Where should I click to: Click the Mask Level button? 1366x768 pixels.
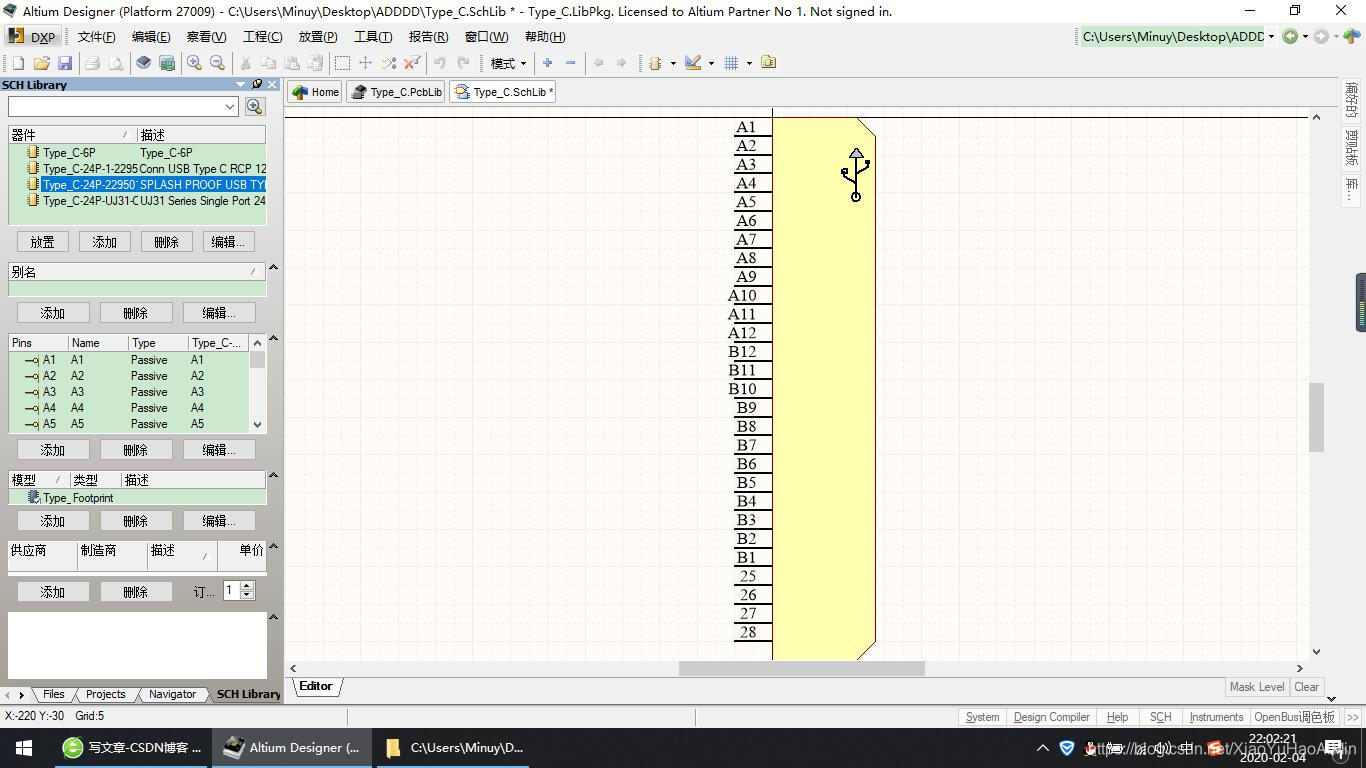coord(1257,687)
